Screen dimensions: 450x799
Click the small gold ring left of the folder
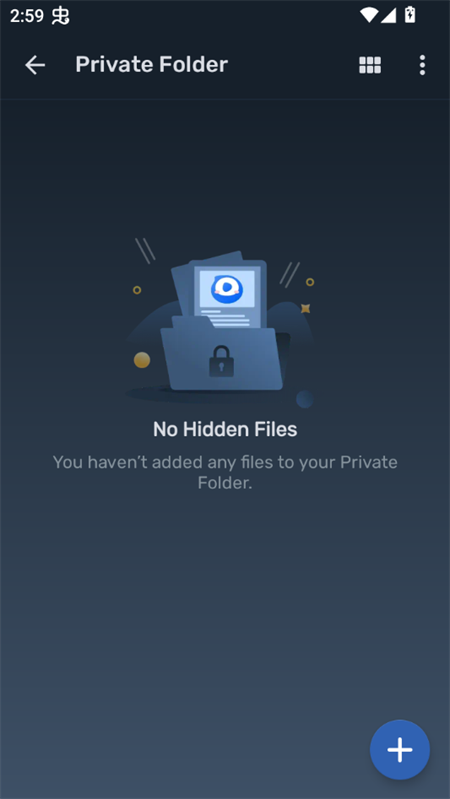137,290
